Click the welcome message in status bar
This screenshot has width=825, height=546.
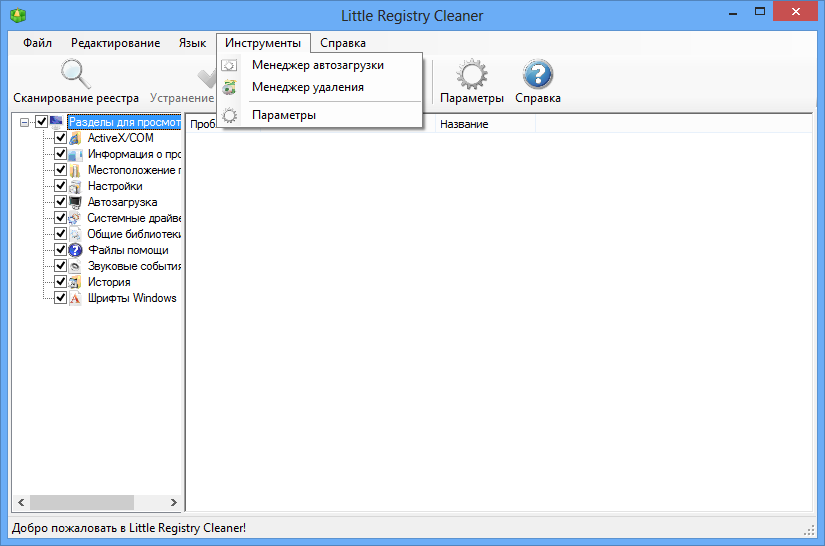129,528
